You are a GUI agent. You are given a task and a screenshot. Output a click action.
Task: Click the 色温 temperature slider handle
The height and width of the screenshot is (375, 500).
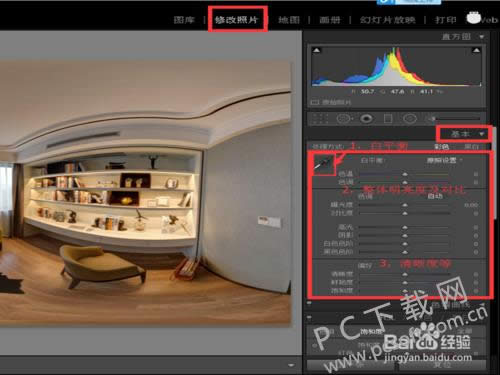tap(405, 174)
